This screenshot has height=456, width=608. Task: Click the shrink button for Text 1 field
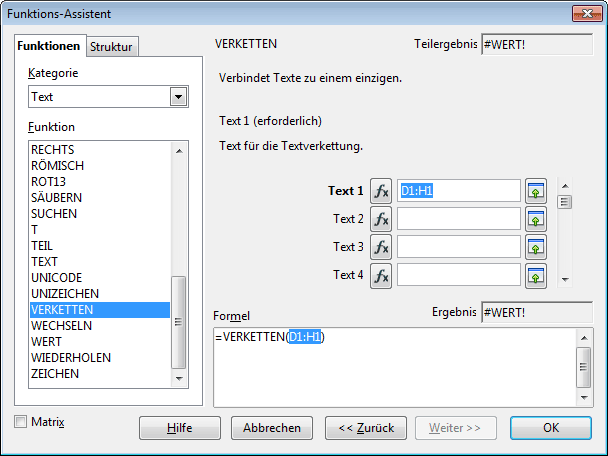click(537, 191)
